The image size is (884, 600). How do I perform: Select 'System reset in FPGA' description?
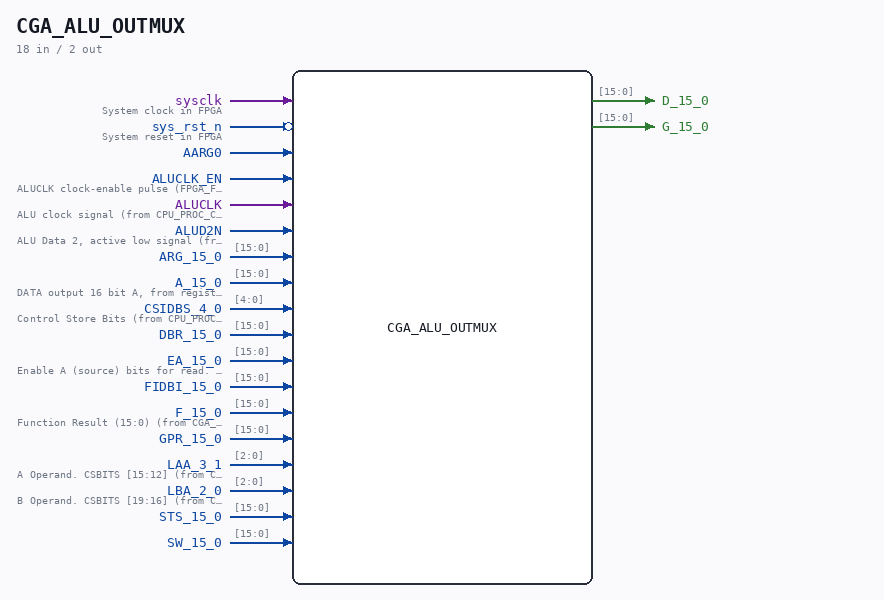[162, 136]
